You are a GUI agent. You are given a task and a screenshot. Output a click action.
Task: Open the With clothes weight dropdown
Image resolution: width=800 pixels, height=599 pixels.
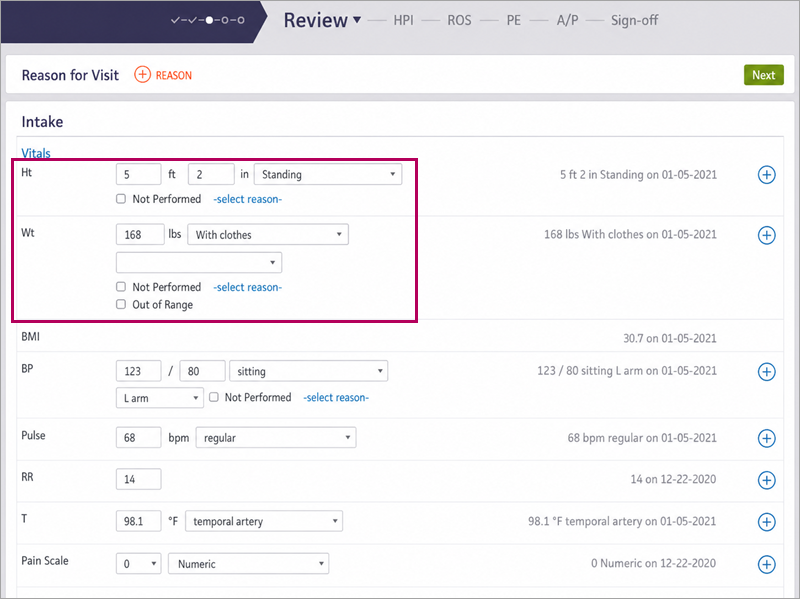tap(268, 235)
